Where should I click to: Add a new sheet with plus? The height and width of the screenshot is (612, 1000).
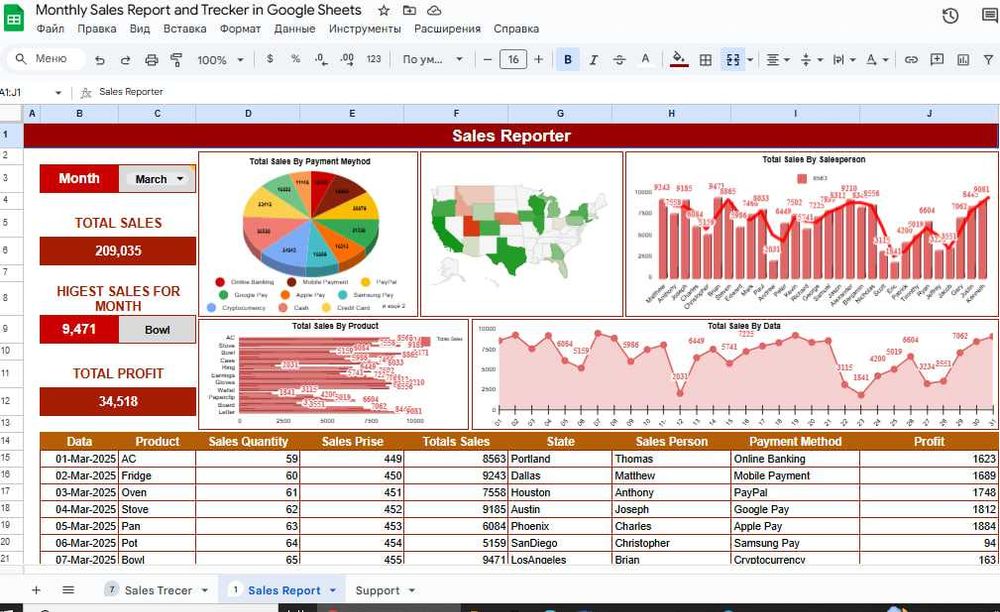click(36, 590)
